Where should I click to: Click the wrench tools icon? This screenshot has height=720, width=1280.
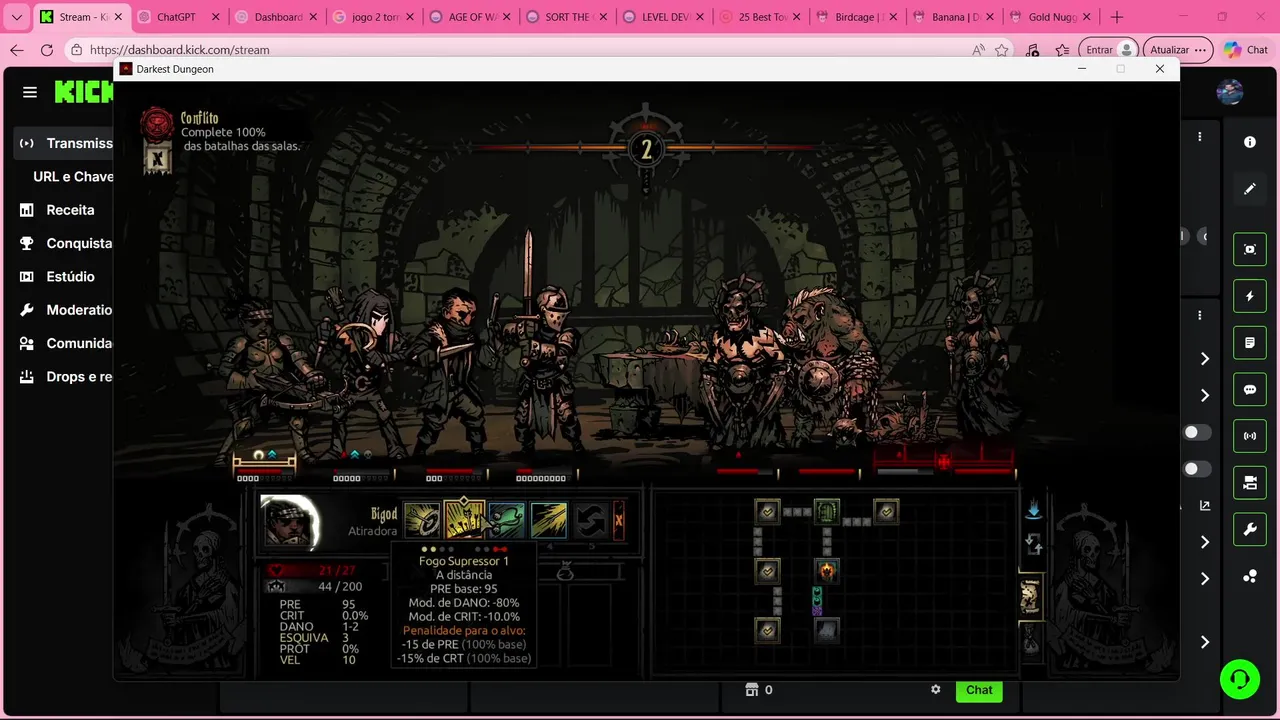[1250, 530]
